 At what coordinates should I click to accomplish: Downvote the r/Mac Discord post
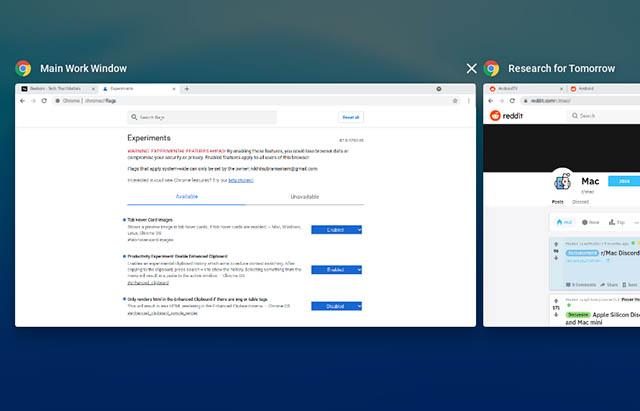[x=556, y=258]
